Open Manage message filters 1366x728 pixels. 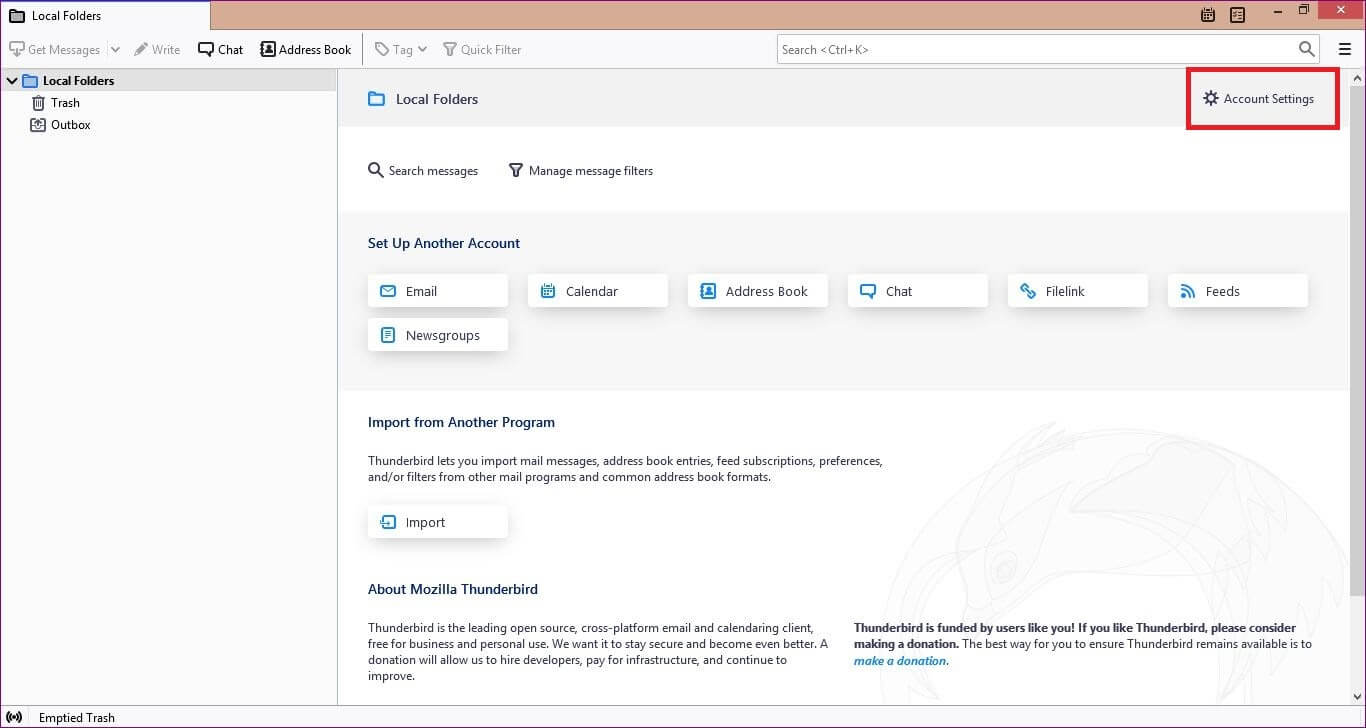coord(581,171)
